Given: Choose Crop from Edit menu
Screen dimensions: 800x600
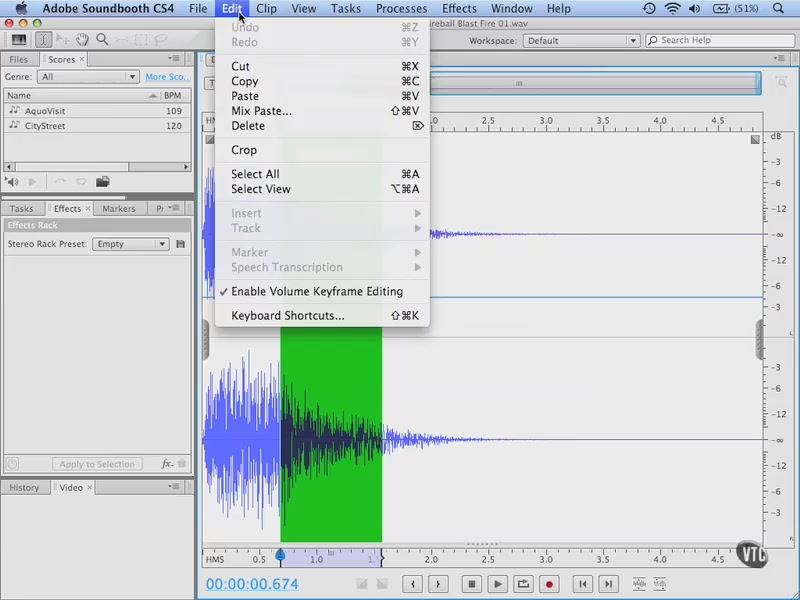Looking at the screenshot, I should pyautogui.click(x=322, y=150).
